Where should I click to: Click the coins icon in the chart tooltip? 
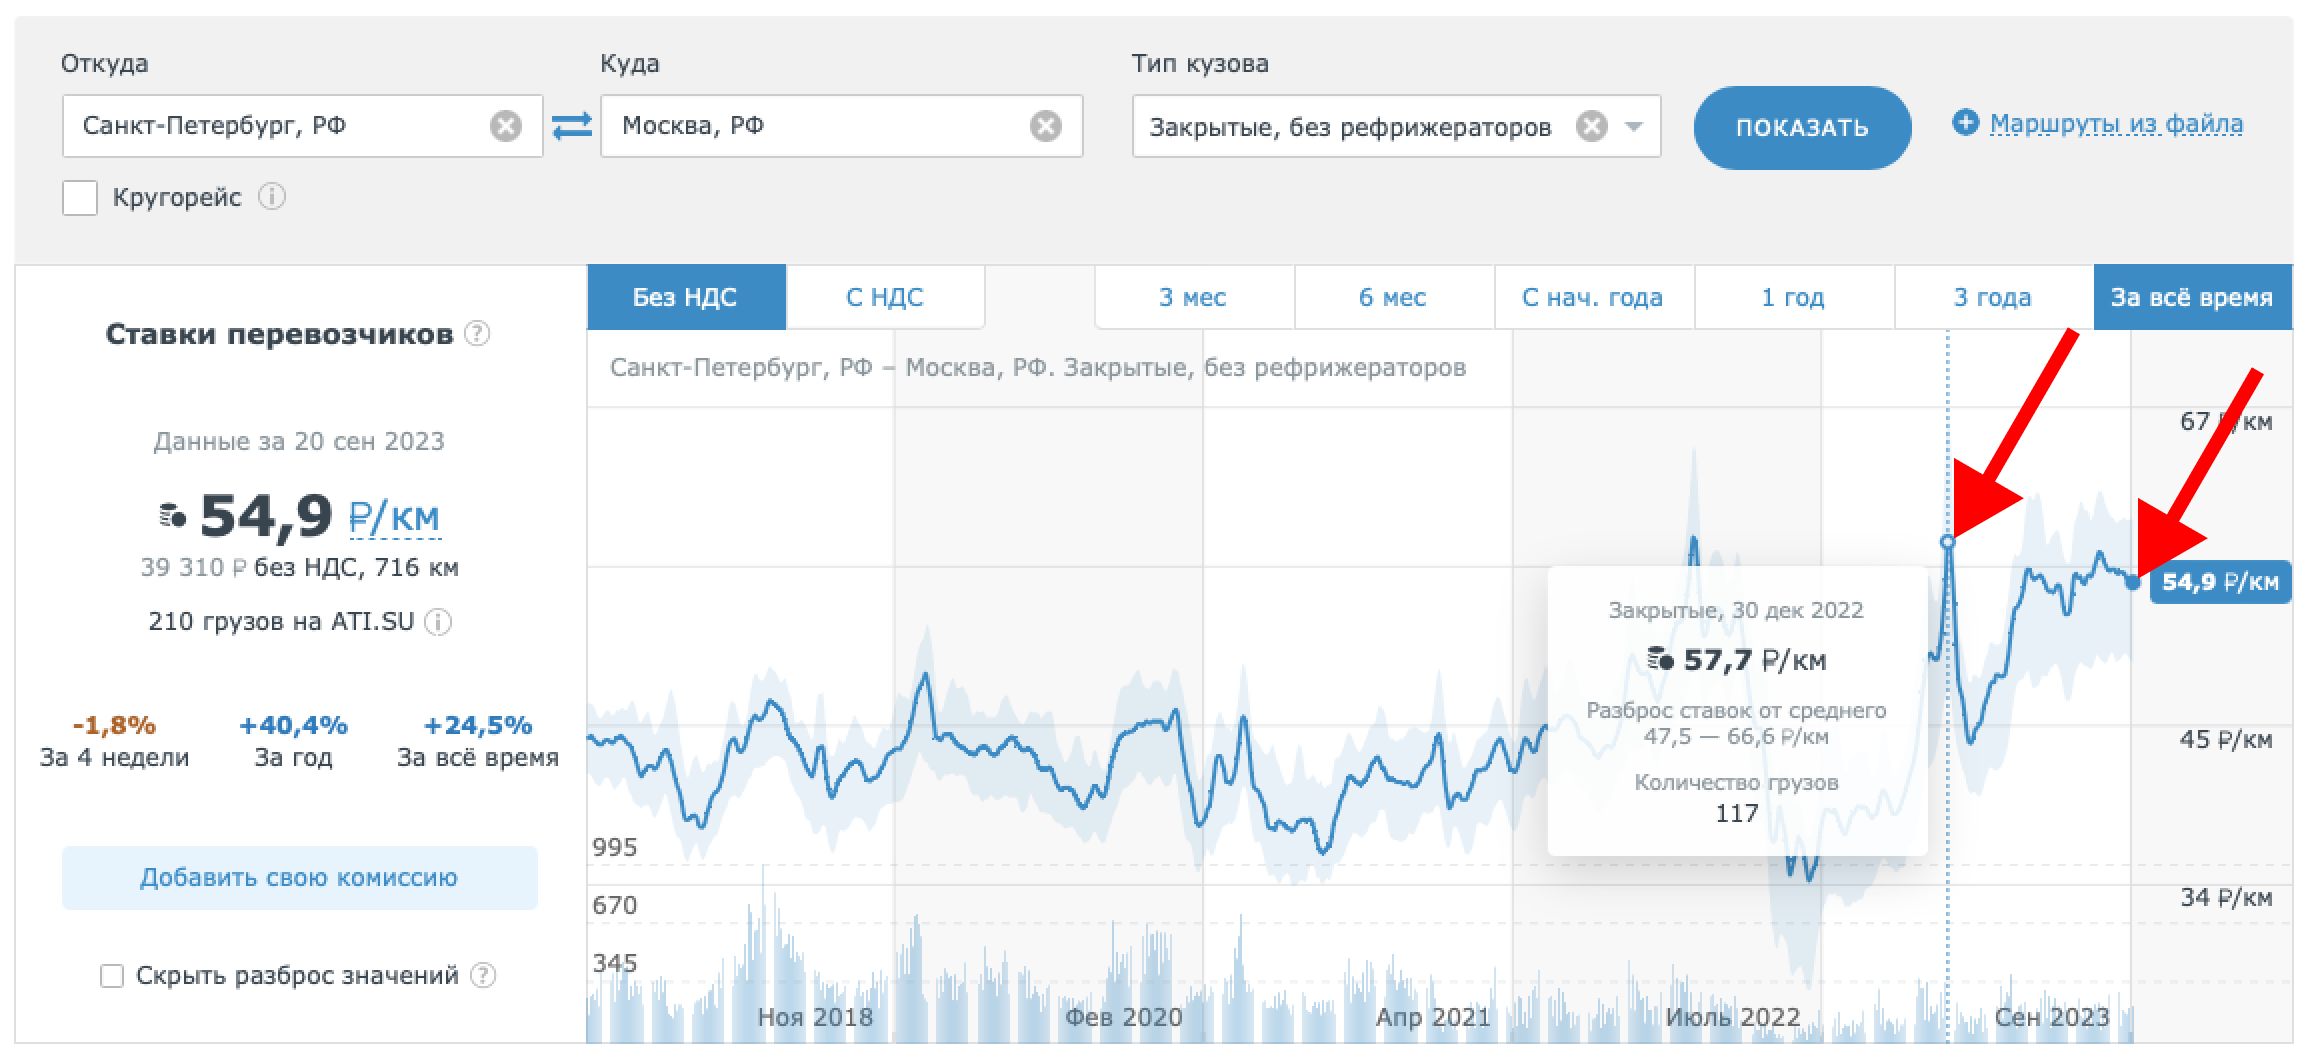[1661, 660]
